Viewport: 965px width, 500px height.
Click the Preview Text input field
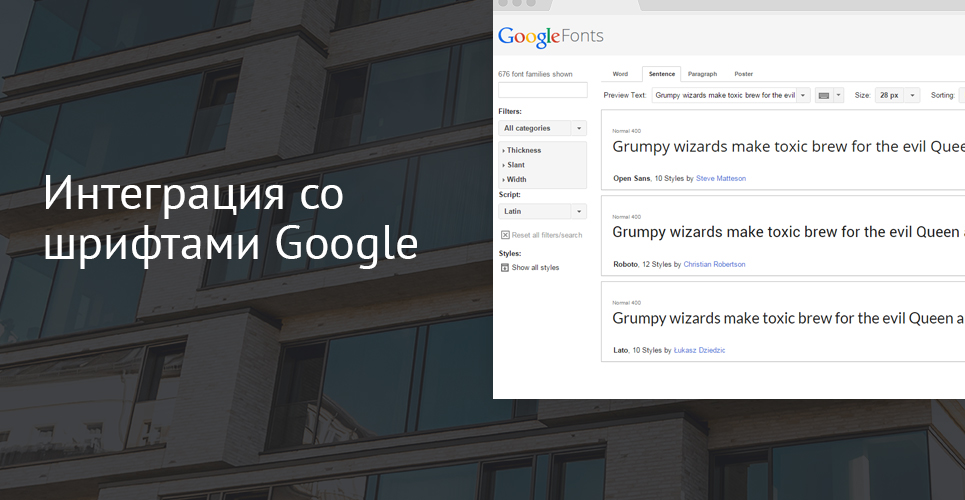tap(724, 95)
